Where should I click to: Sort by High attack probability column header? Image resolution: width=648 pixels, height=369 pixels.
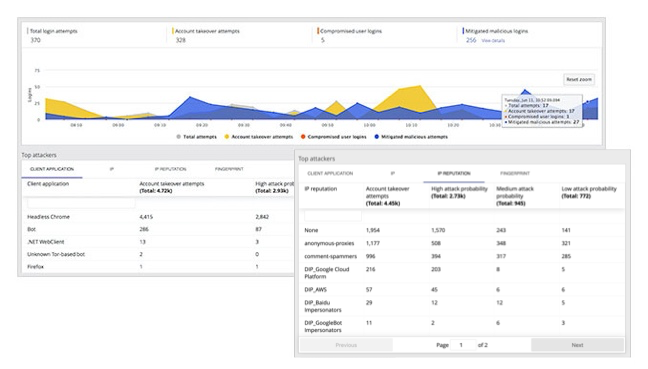[459, 192]
